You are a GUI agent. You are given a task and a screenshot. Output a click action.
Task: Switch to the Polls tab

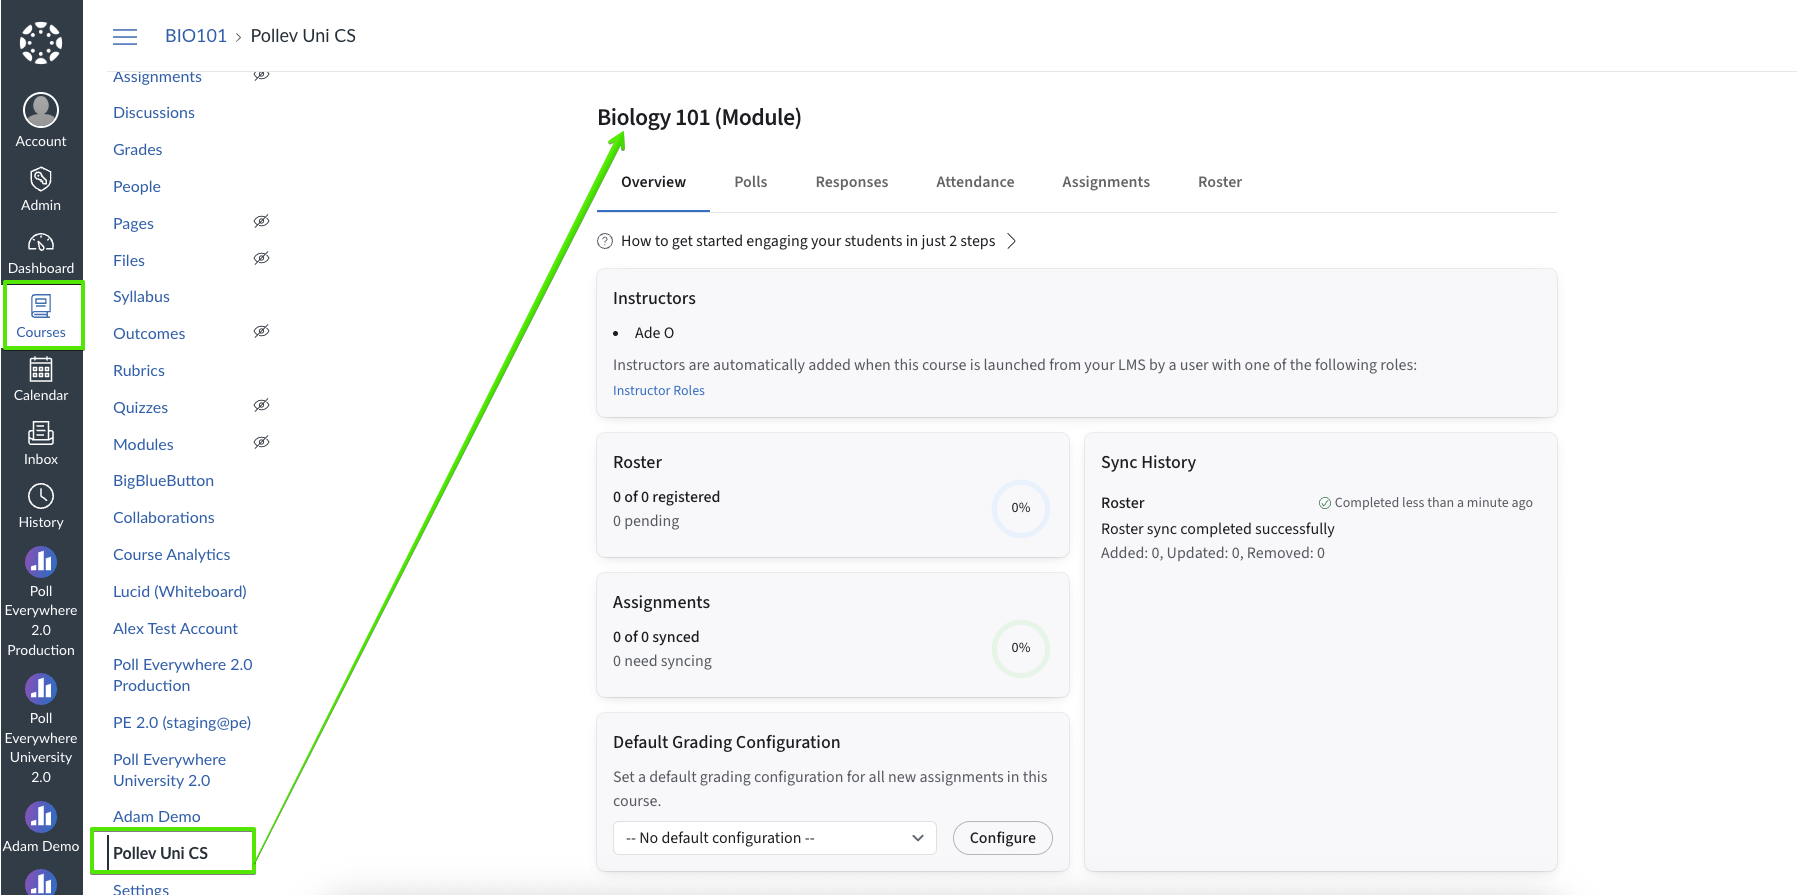[750, 182]
